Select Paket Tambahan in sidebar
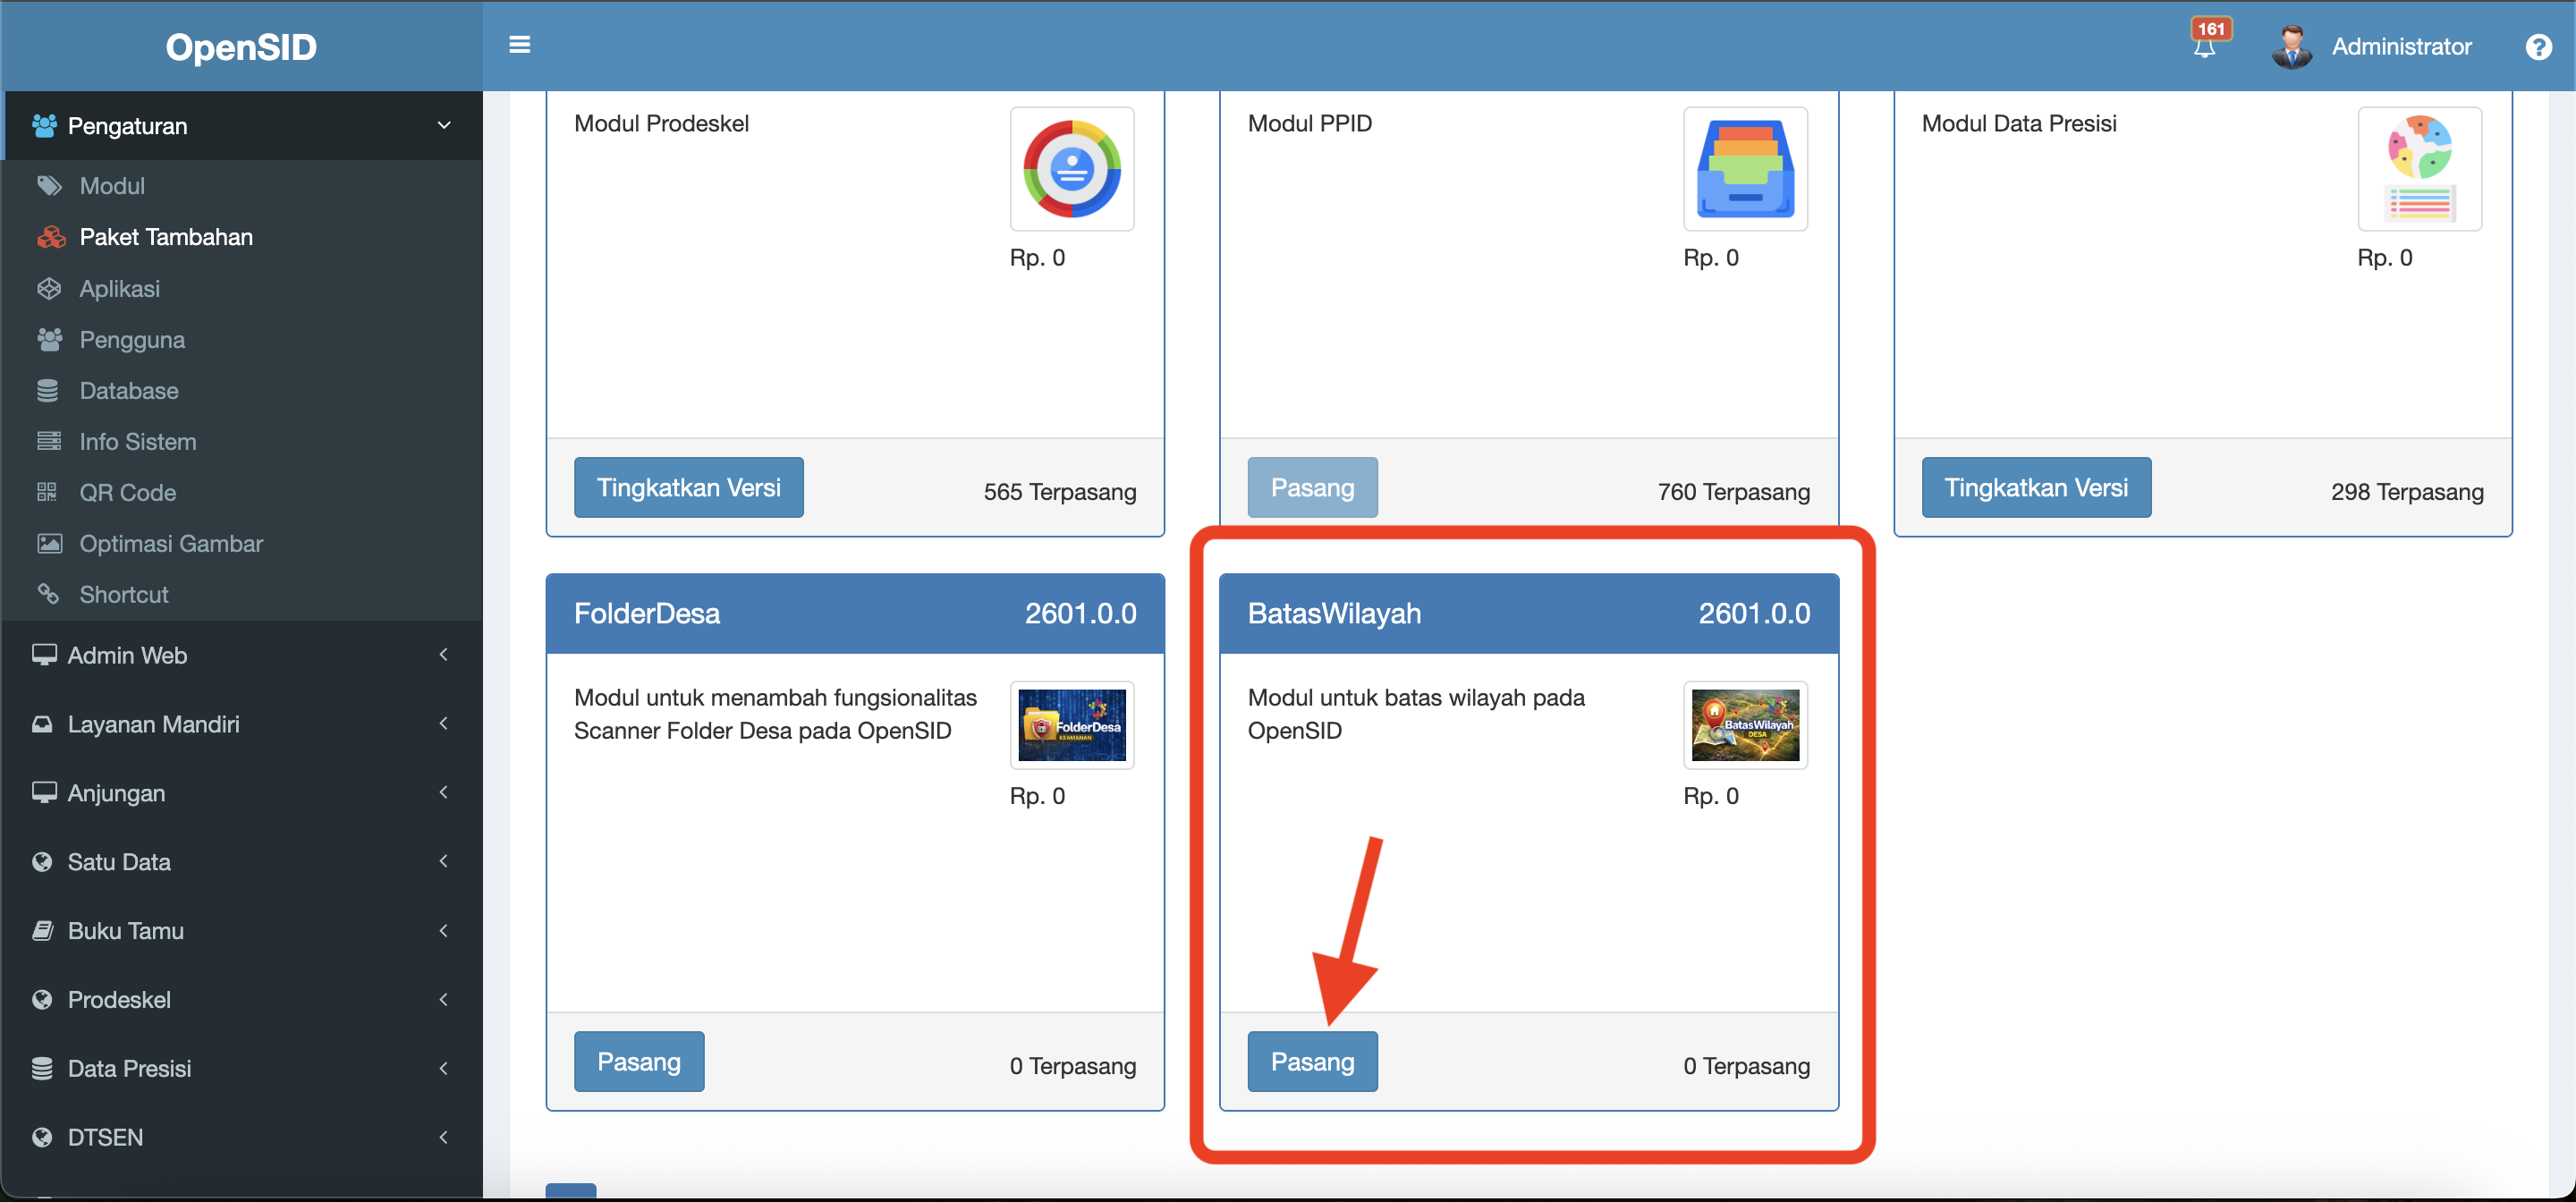This screenshot has width=2576, height=1202. point(165,237)
